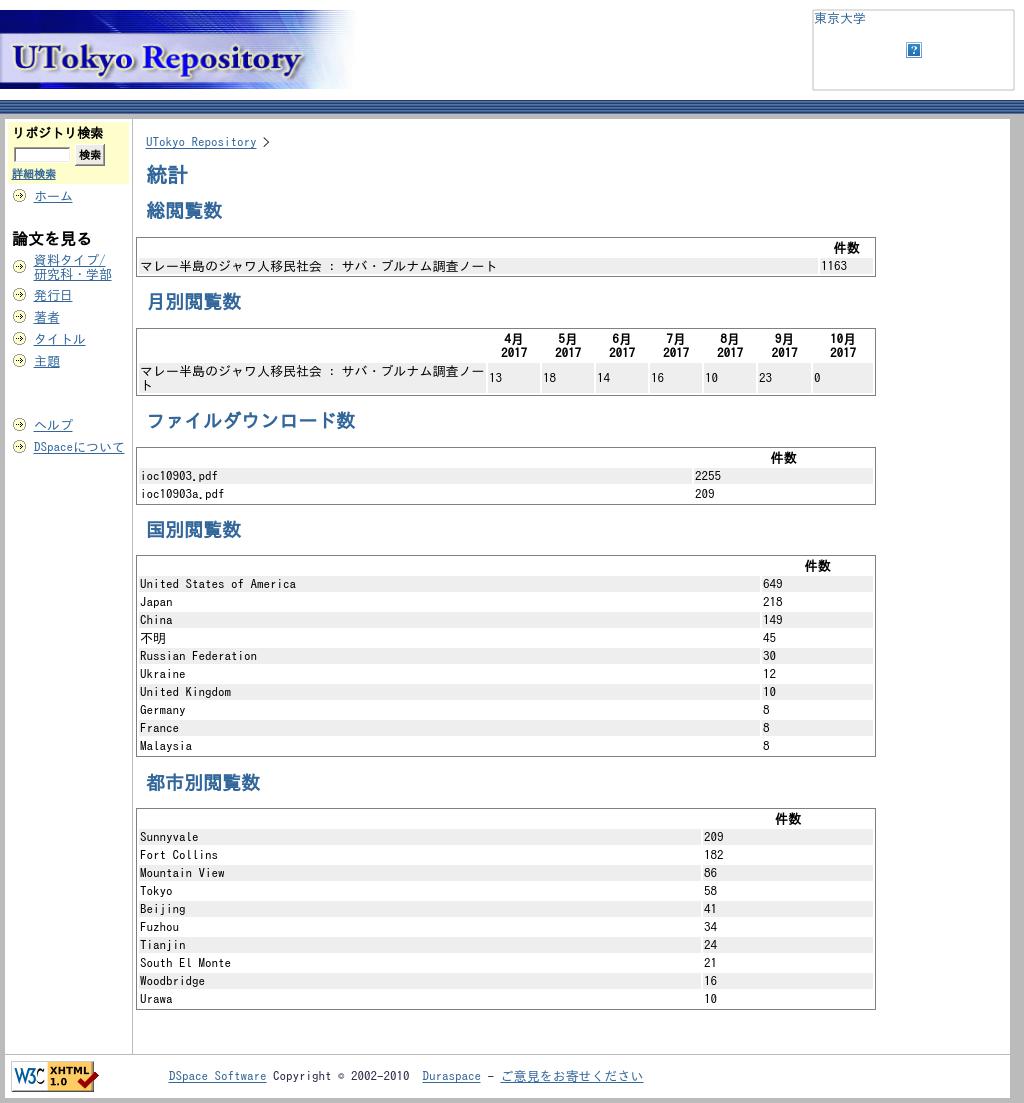Click the arrow icon beside タイトル
The width and height of the screenshot is (1024, 1103).
pos(20,338)
